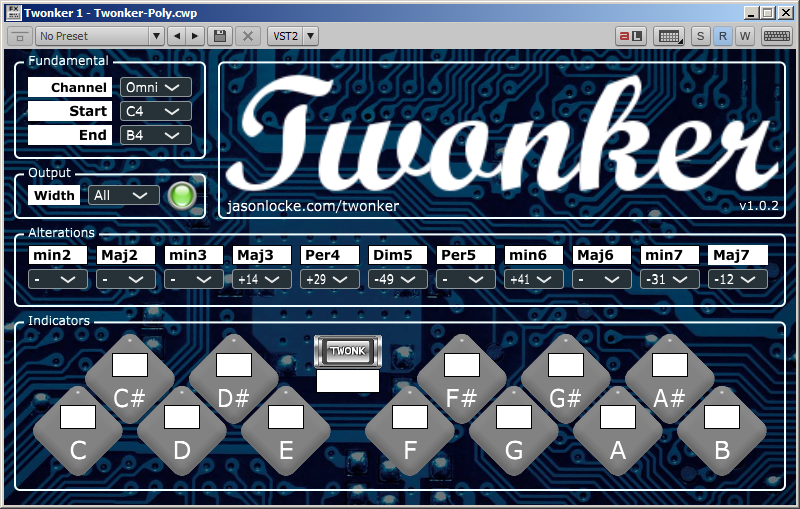Toggle the R automation read button
800x509 pixels.
tap(723, 36)
